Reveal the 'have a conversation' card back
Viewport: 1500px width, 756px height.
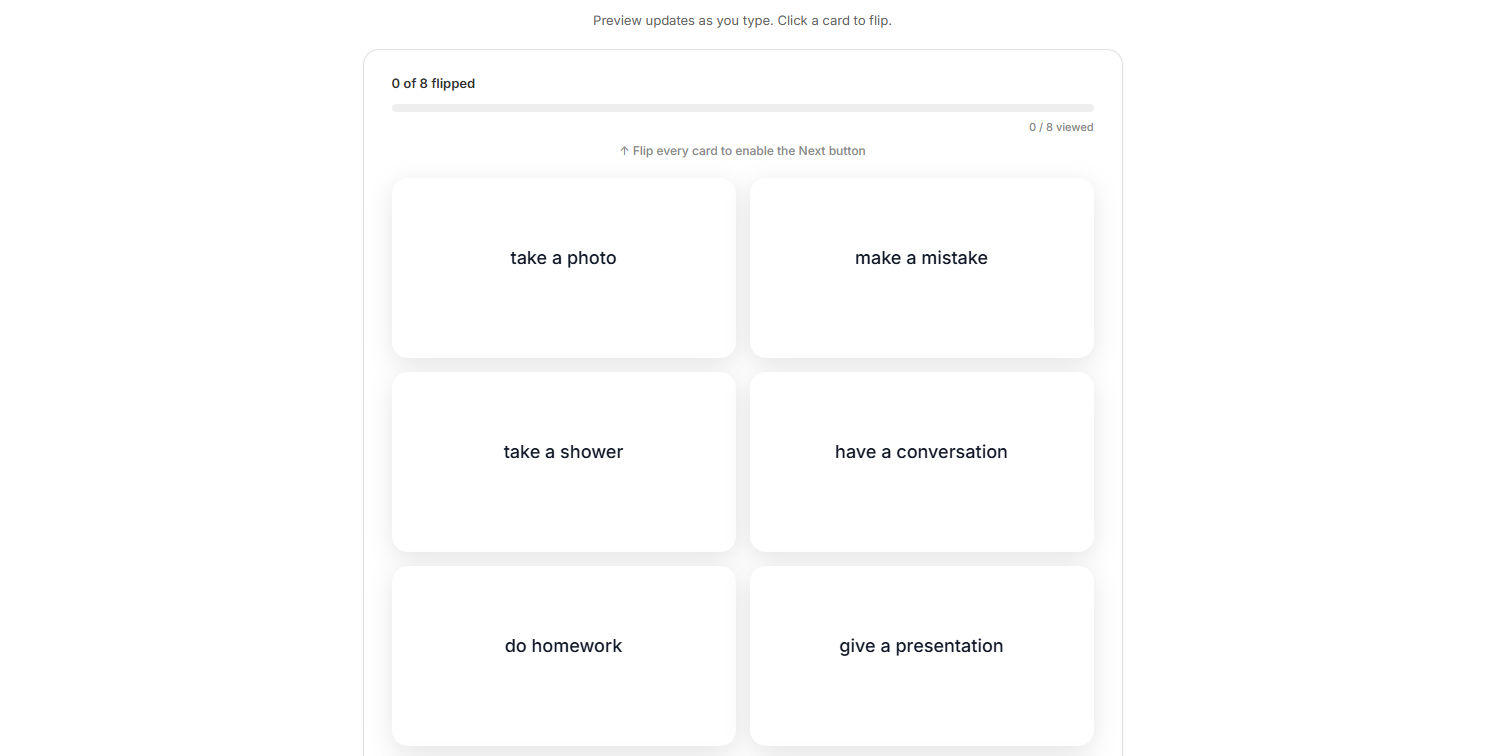(921, 461)
